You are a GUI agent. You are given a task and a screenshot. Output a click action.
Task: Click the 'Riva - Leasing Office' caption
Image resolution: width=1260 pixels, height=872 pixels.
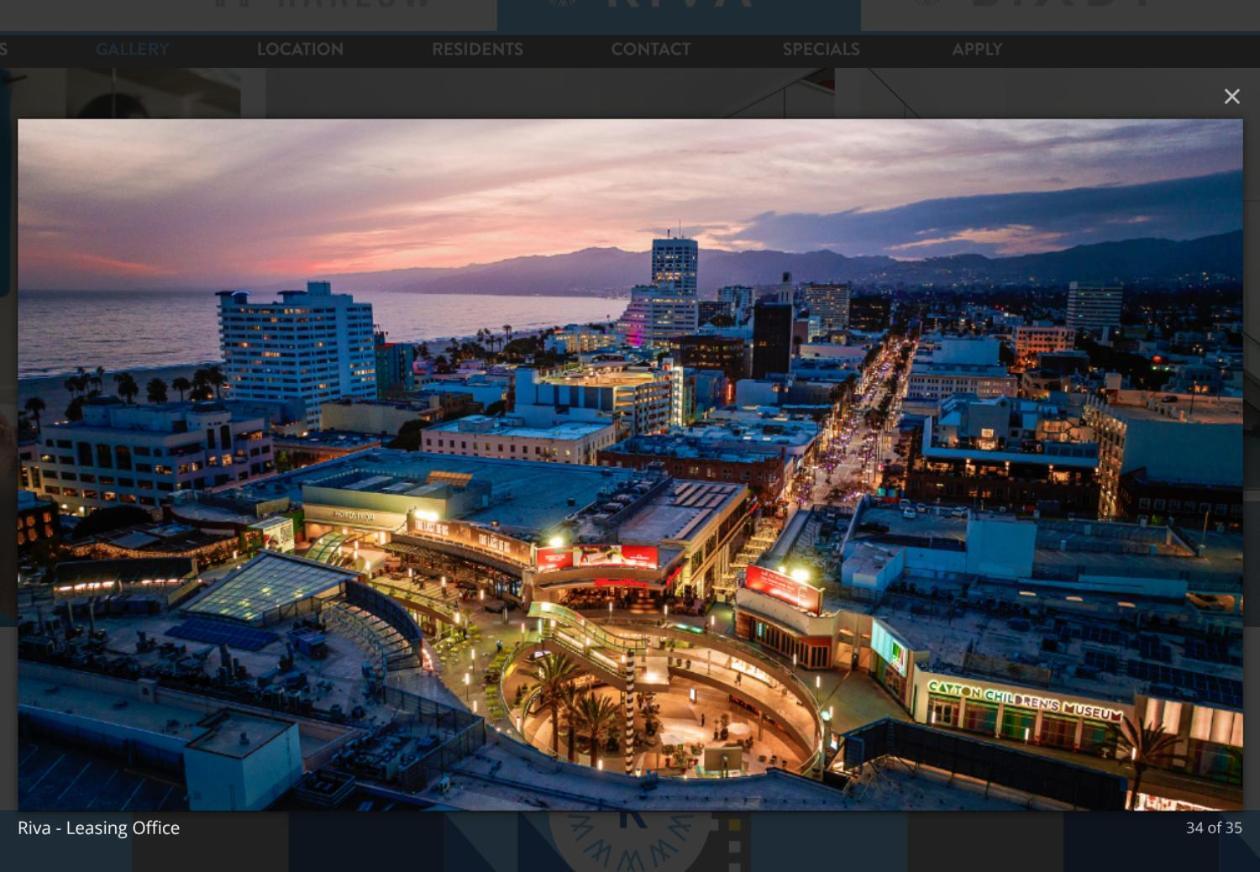click(98, 828)
